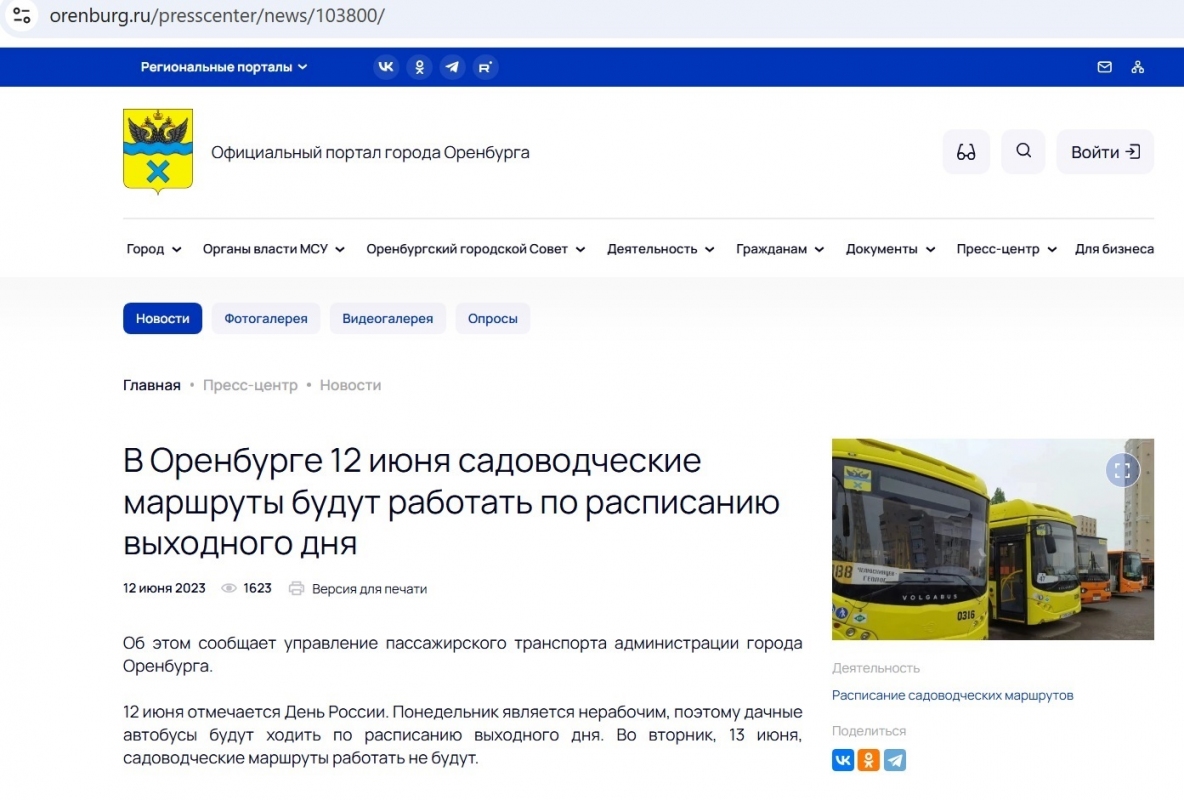Open the VK icon in top bar
This screenshot has height=800, width=1184.
tap(386, 67)
